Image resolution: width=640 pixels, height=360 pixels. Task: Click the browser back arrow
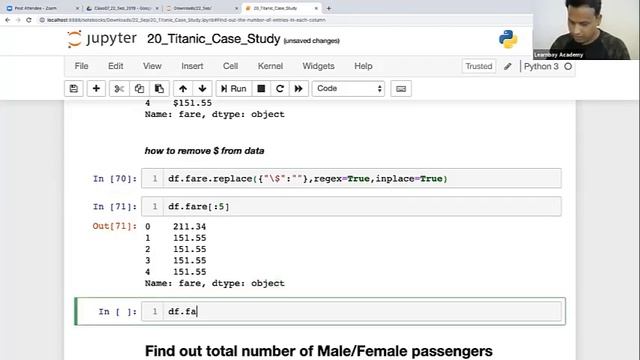click(7, 20)
